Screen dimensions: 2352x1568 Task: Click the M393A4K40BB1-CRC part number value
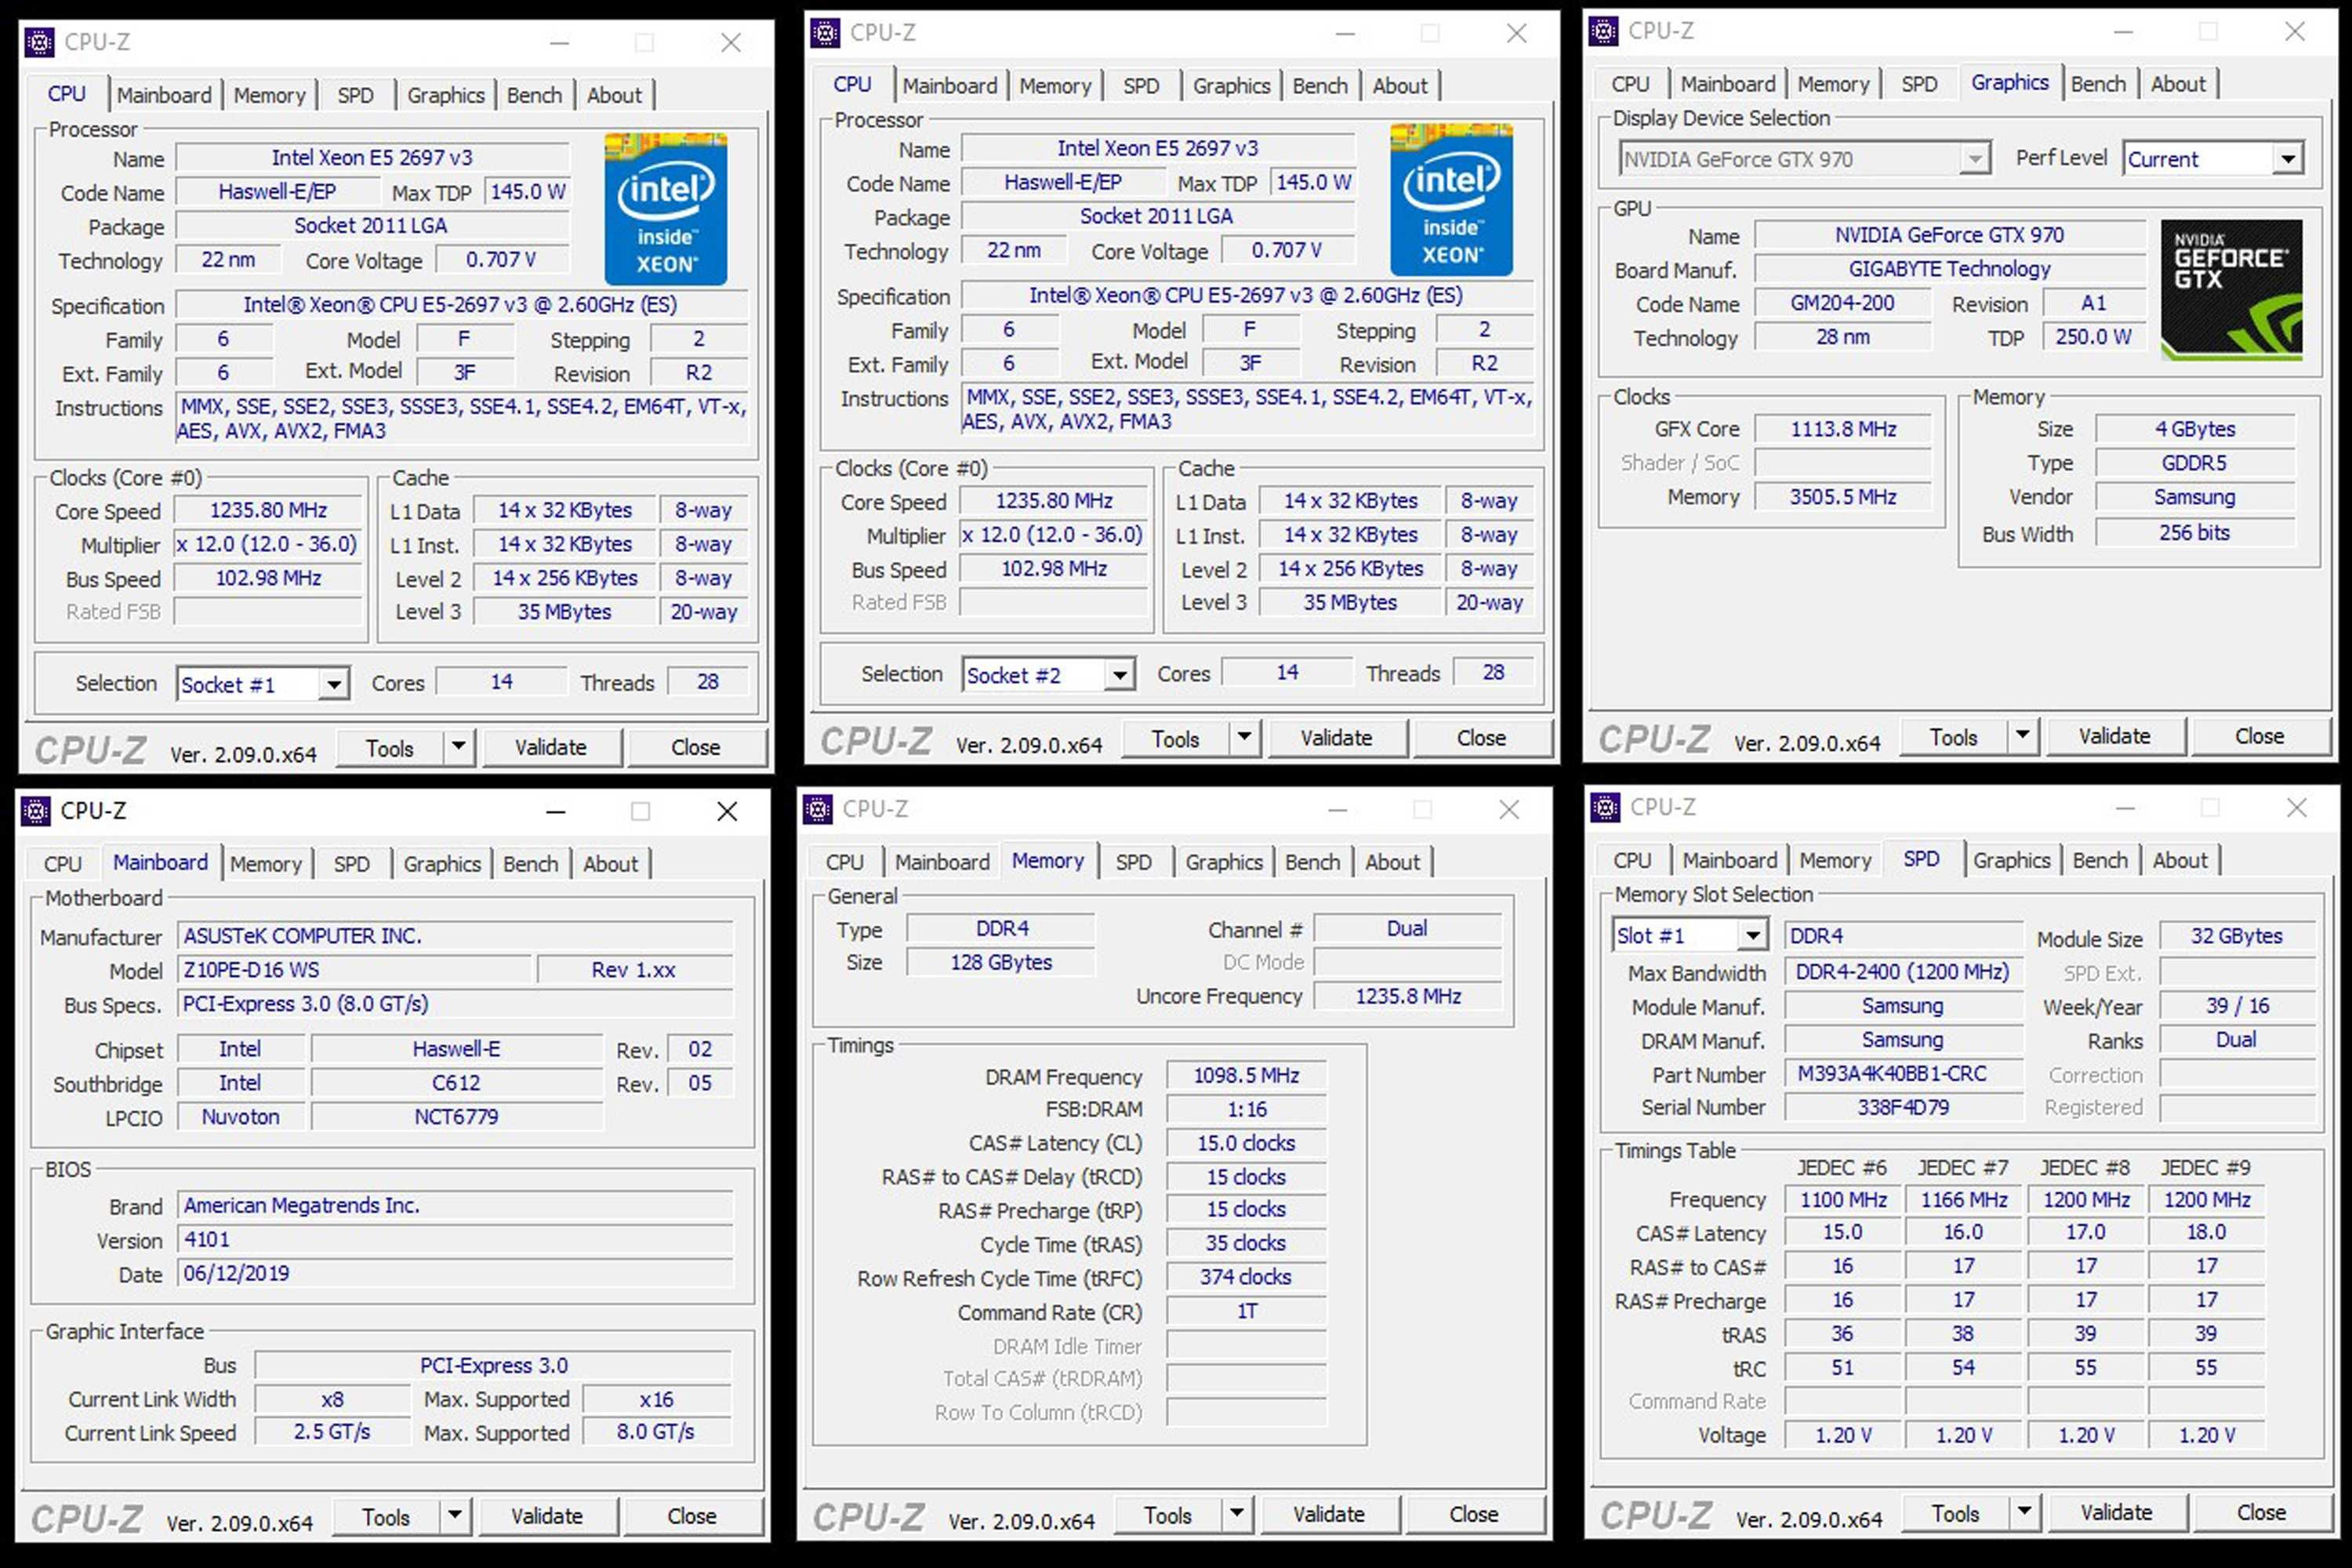[1903, 1074]
